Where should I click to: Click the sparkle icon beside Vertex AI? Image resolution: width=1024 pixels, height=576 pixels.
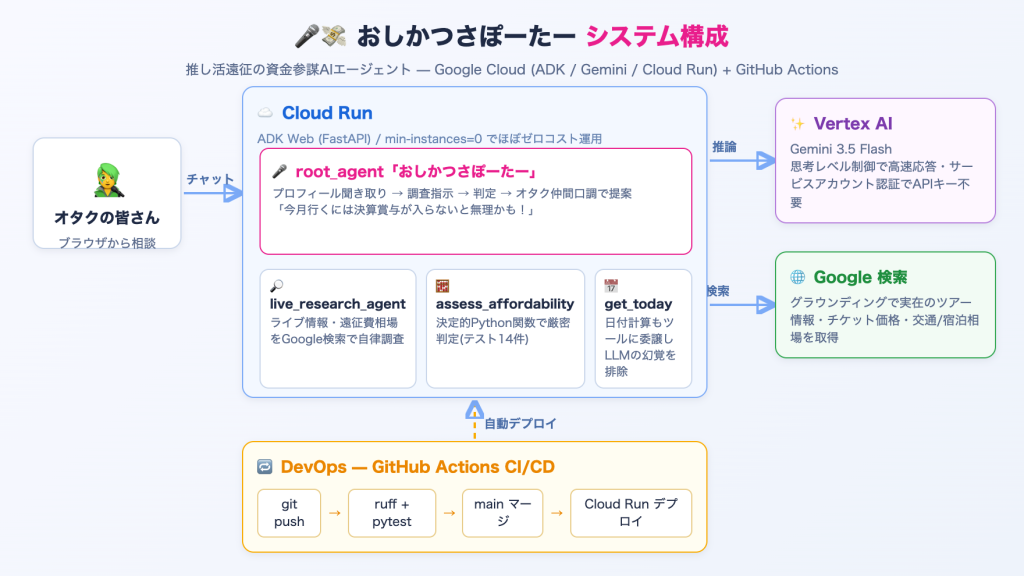pos(797,124)
